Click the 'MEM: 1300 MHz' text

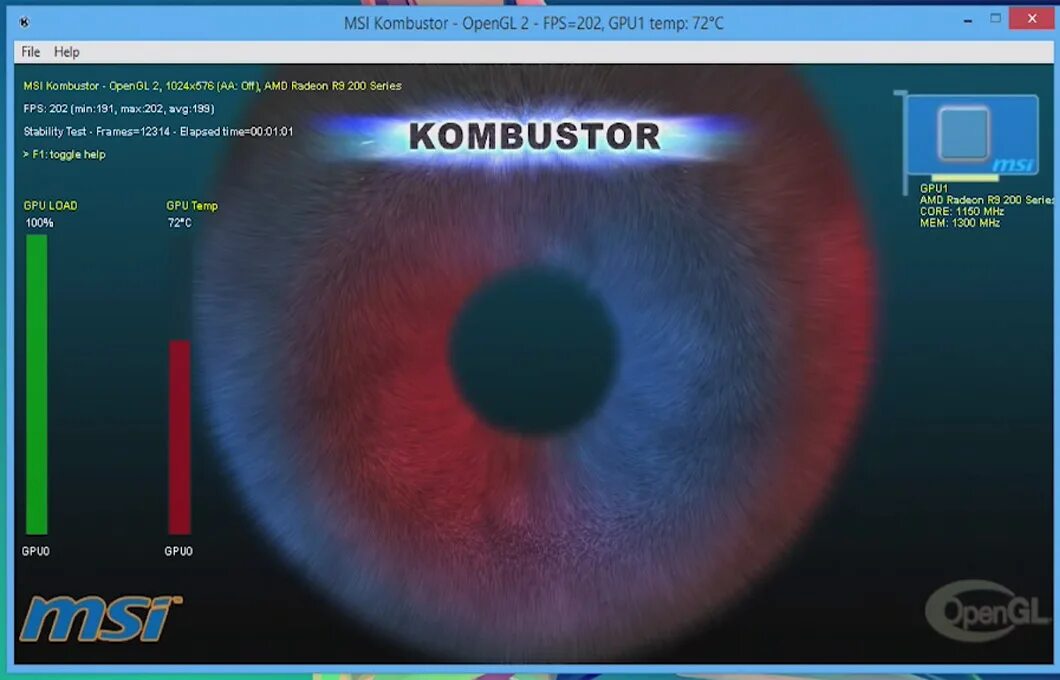(959, 223)
